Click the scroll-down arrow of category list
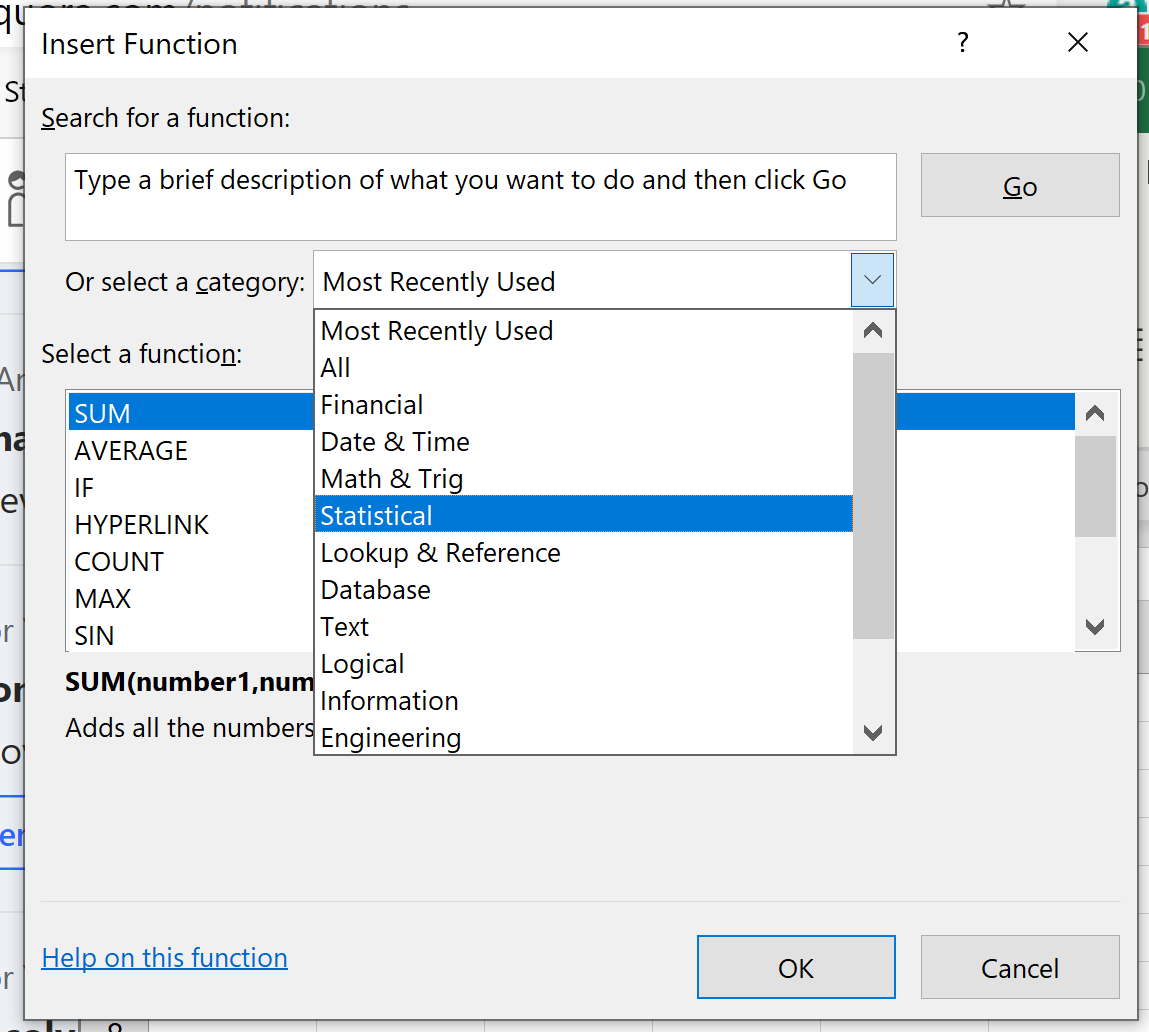The image size is (1149, 1032). pos(872,733)
